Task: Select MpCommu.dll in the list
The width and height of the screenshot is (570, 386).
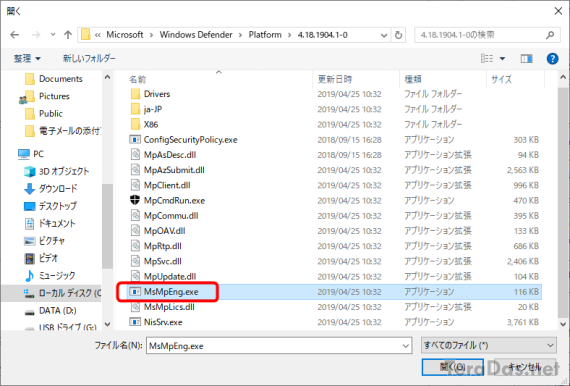Action: tap(171, 216)
